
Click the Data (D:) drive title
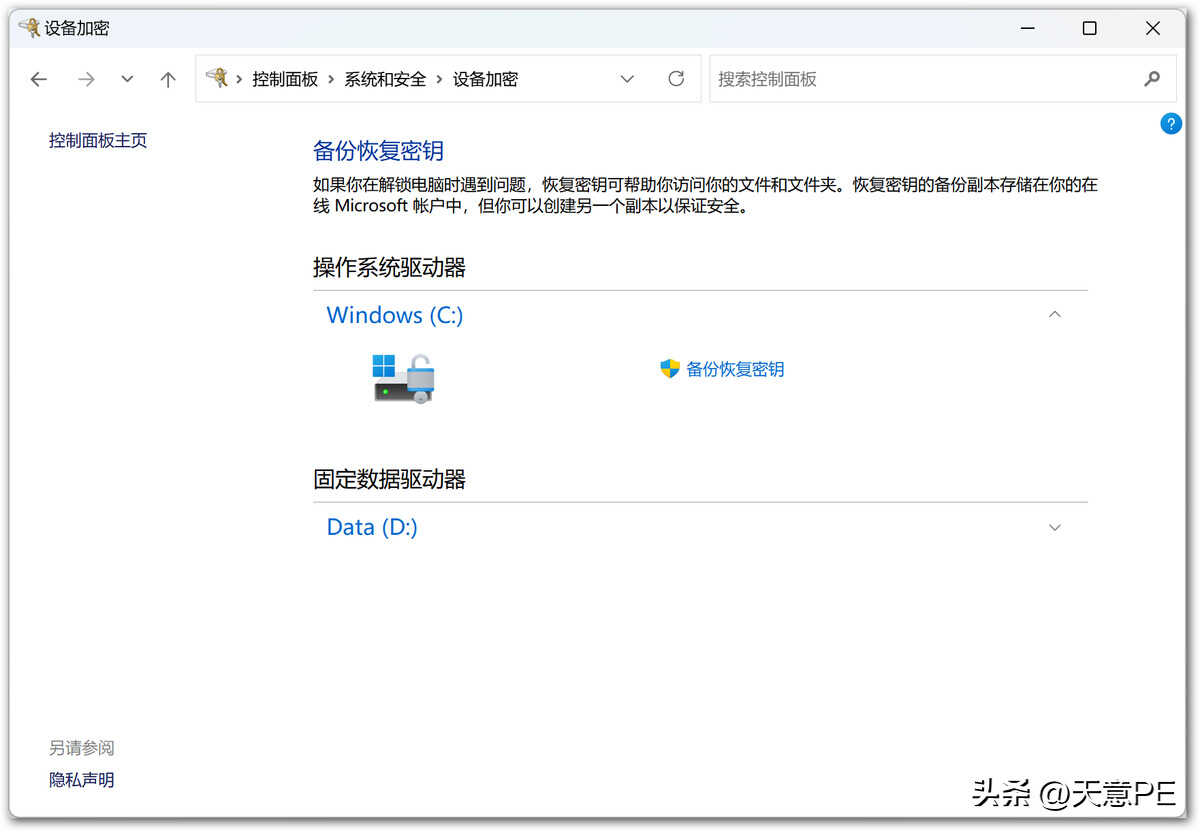pyautogui.click(x=372, y=527)
